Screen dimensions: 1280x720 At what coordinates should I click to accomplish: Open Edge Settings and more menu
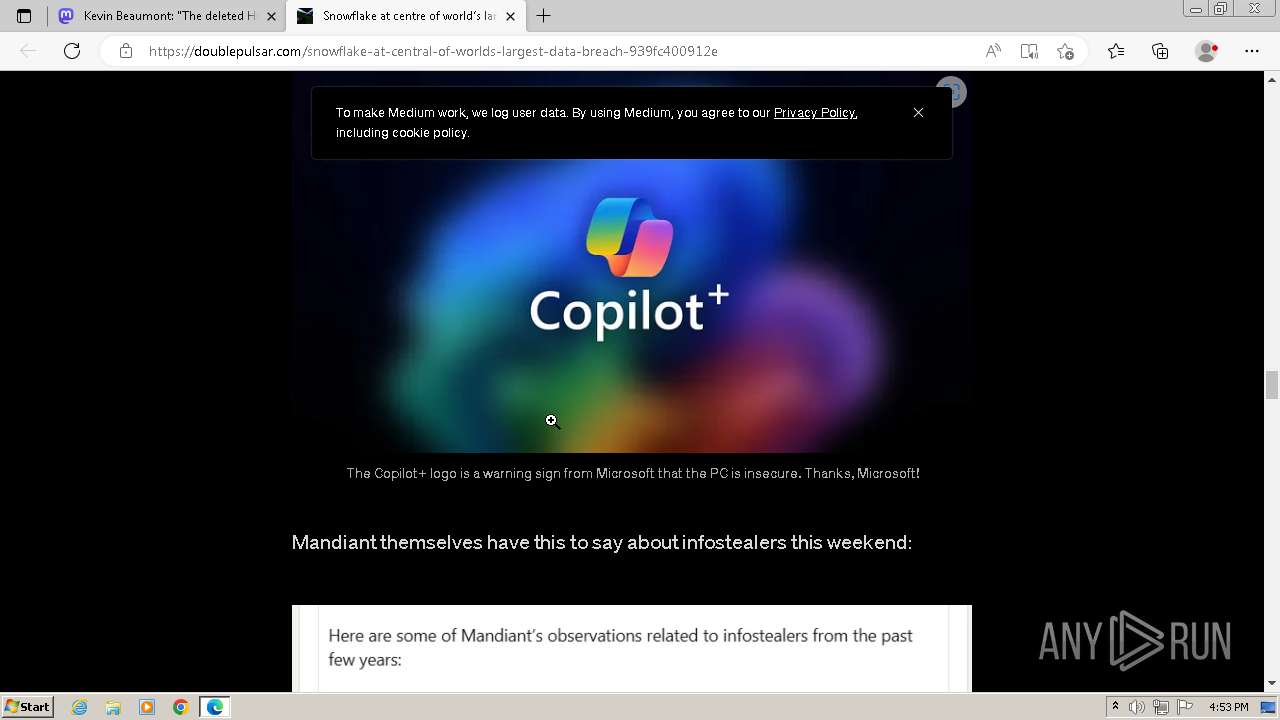click(1252, 51)
